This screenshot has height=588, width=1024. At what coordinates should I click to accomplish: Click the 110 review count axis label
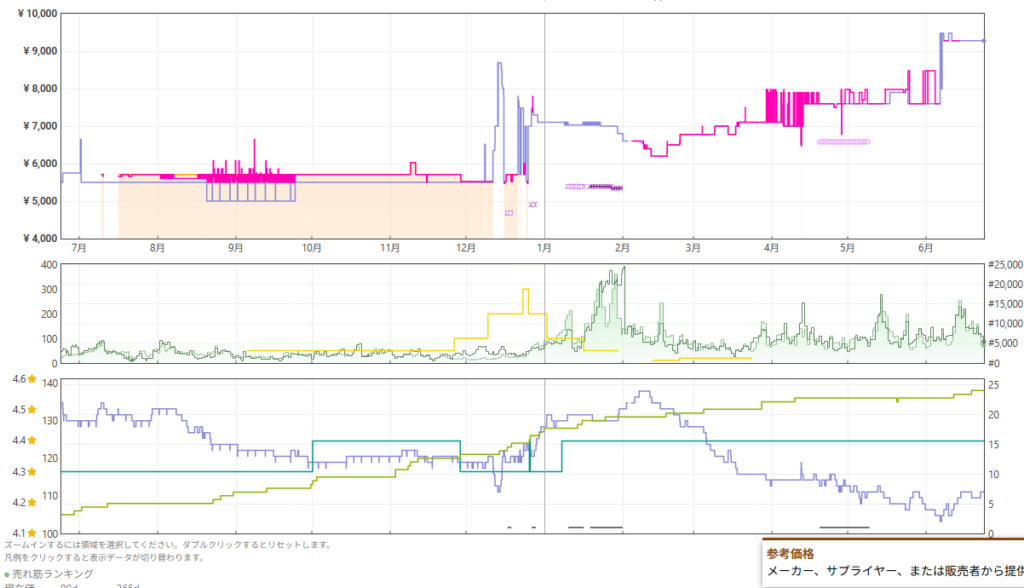(50, 496)
